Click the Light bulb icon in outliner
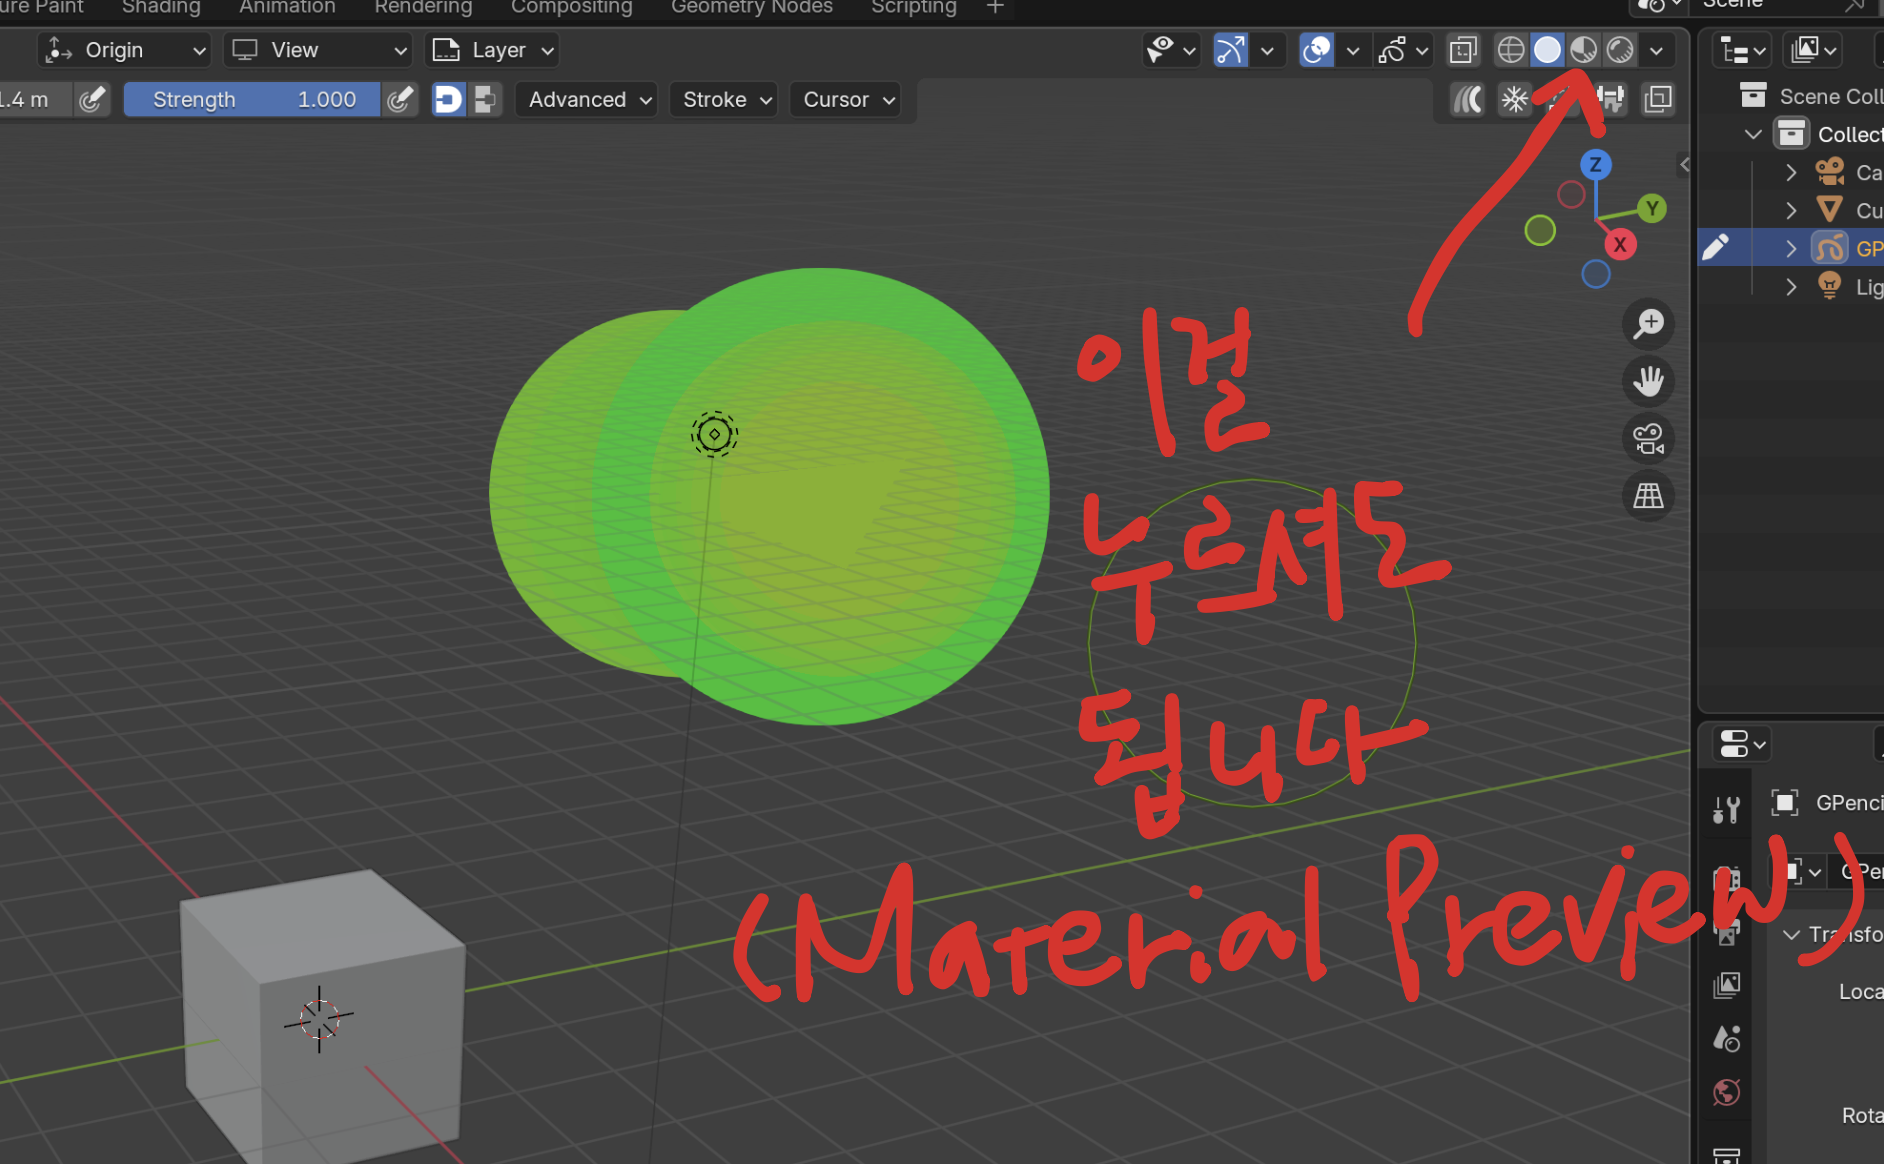This screenshot has height=1164, width=1884. tap(1829, 286)
